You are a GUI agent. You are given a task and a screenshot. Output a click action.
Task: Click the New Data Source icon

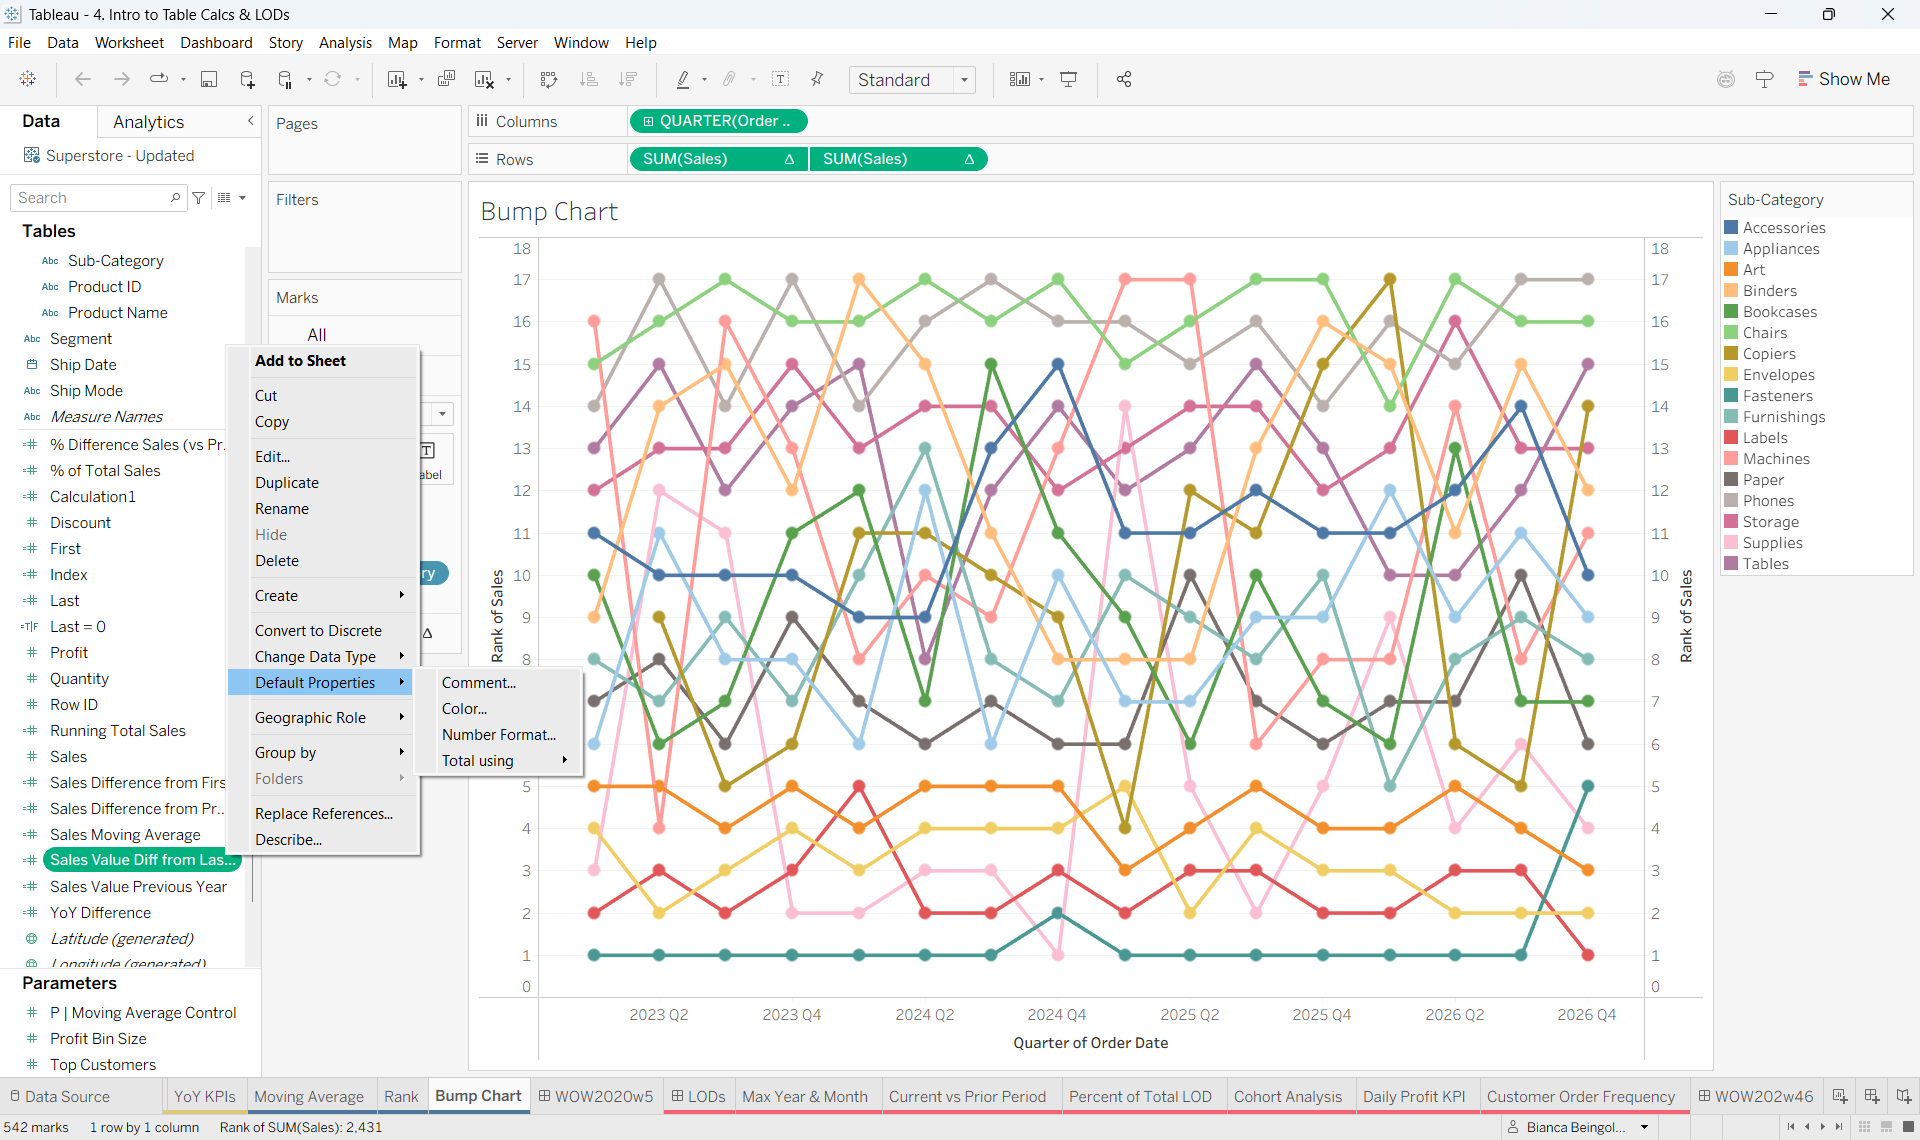point(247,80)
